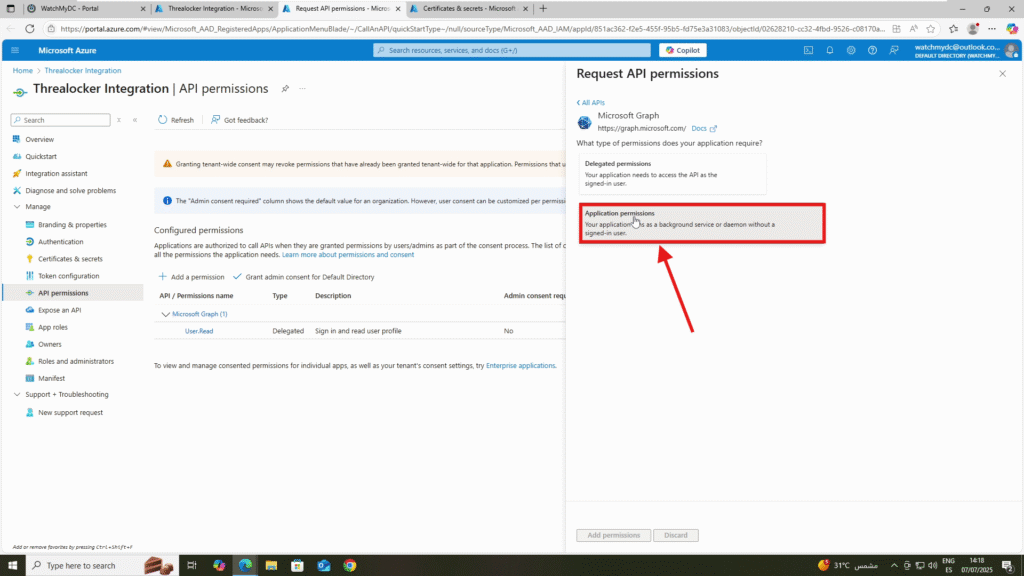
Task: Open a new browser tab
Action: point(543,8)
